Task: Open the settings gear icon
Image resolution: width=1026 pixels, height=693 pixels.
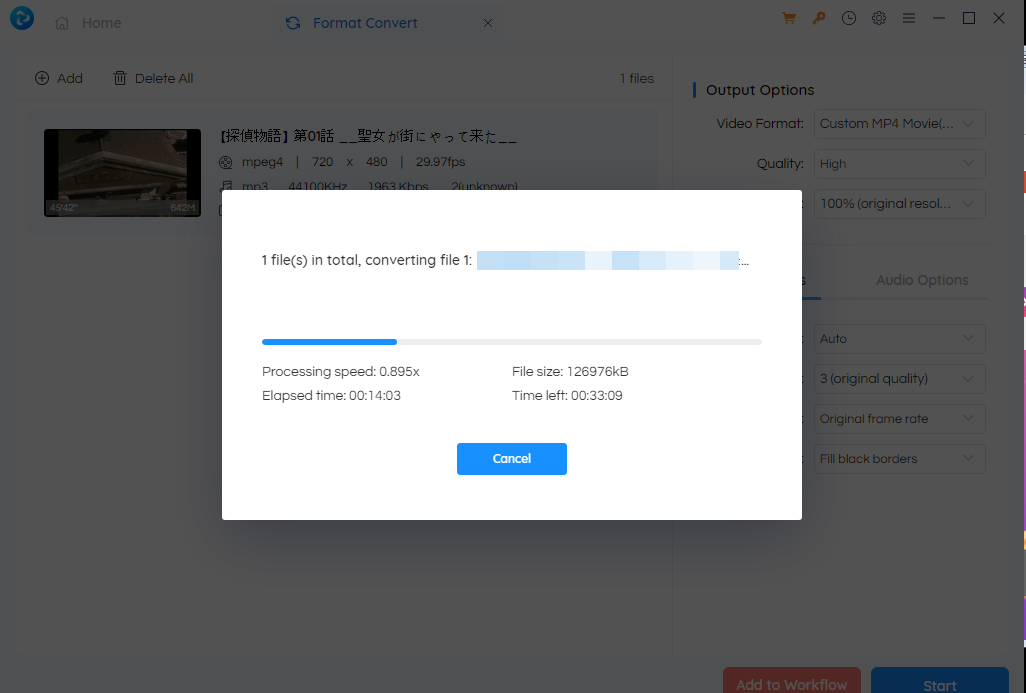Action: (879, 18)
